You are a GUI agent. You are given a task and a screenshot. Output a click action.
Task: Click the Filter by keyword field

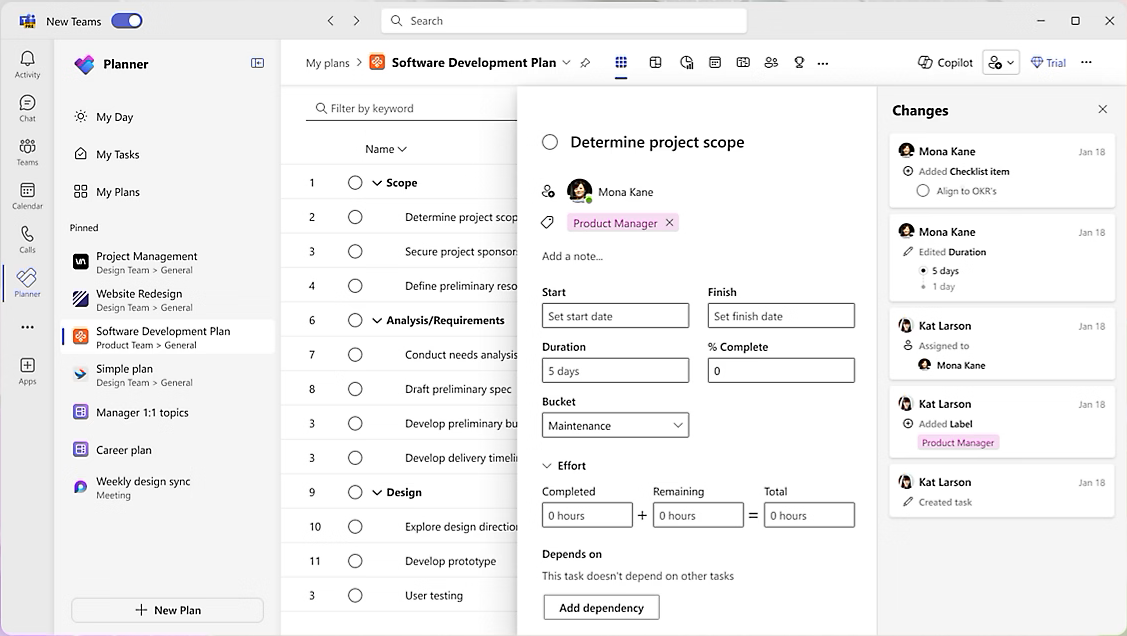(x=411, y=109)
